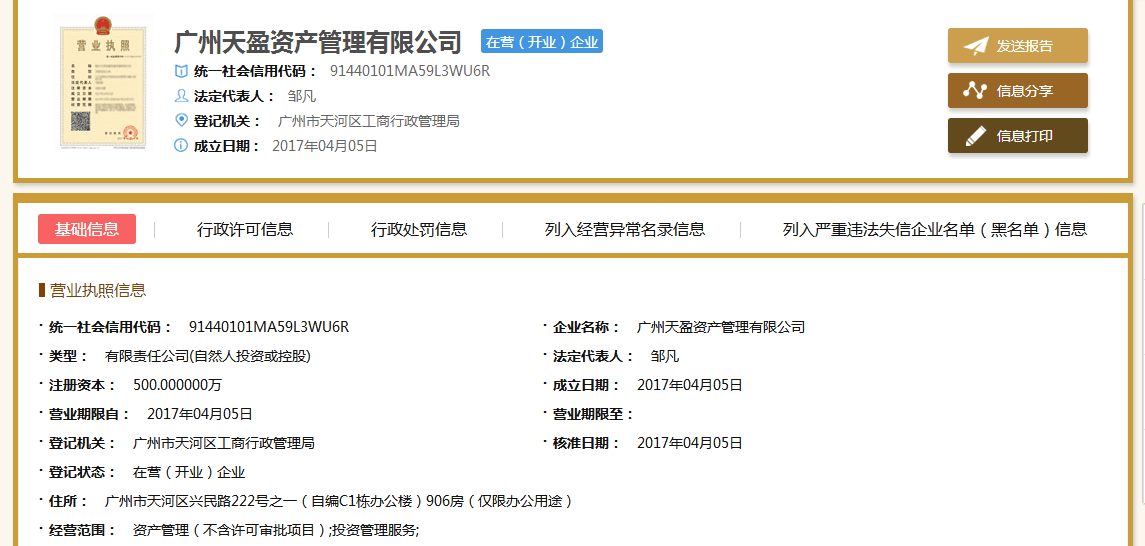Click credit code value in license info section
The image size is (1145, 546).
[x=269, y=327]
